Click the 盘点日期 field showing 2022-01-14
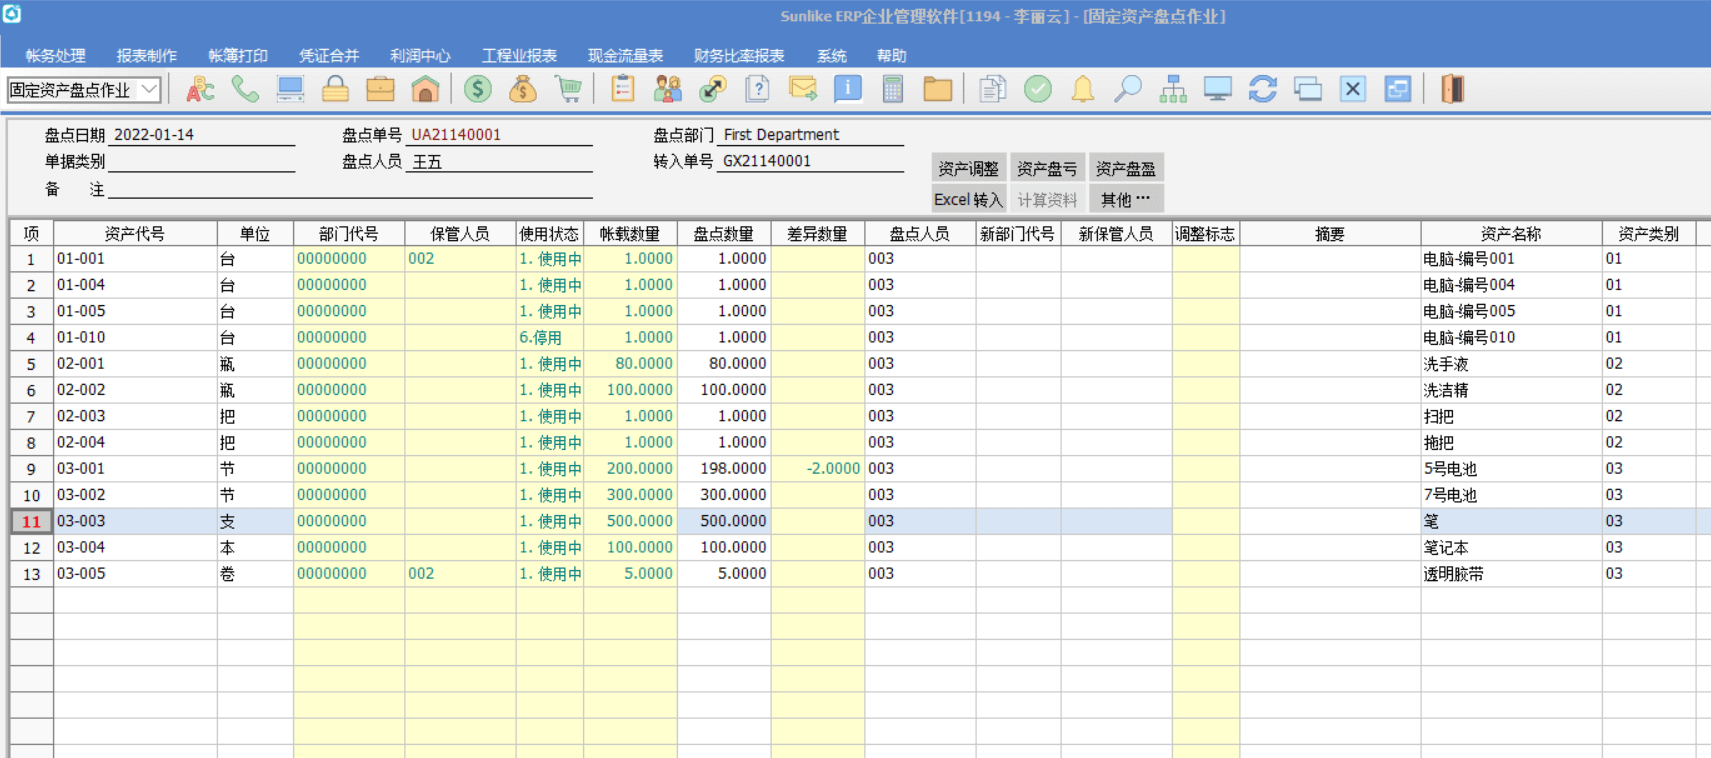This screenshot has height=758, width=1711. point(202,135)
